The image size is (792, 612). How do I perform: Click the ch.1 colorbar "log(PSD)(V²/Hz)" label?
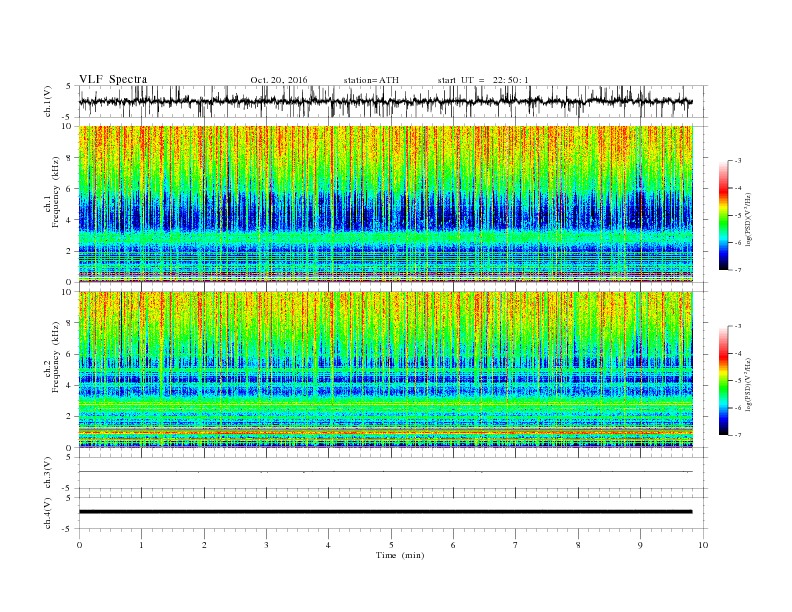coord(748,220)
